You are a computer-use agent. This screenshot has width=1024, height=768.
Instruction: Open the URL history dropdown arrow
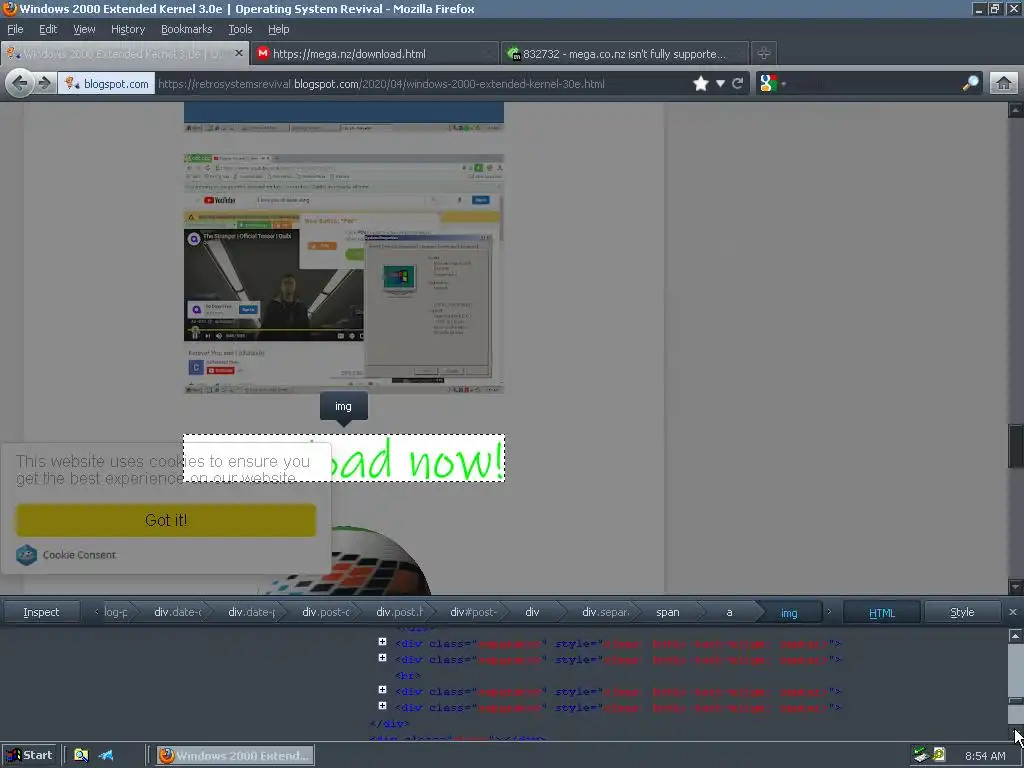point(720,84)
